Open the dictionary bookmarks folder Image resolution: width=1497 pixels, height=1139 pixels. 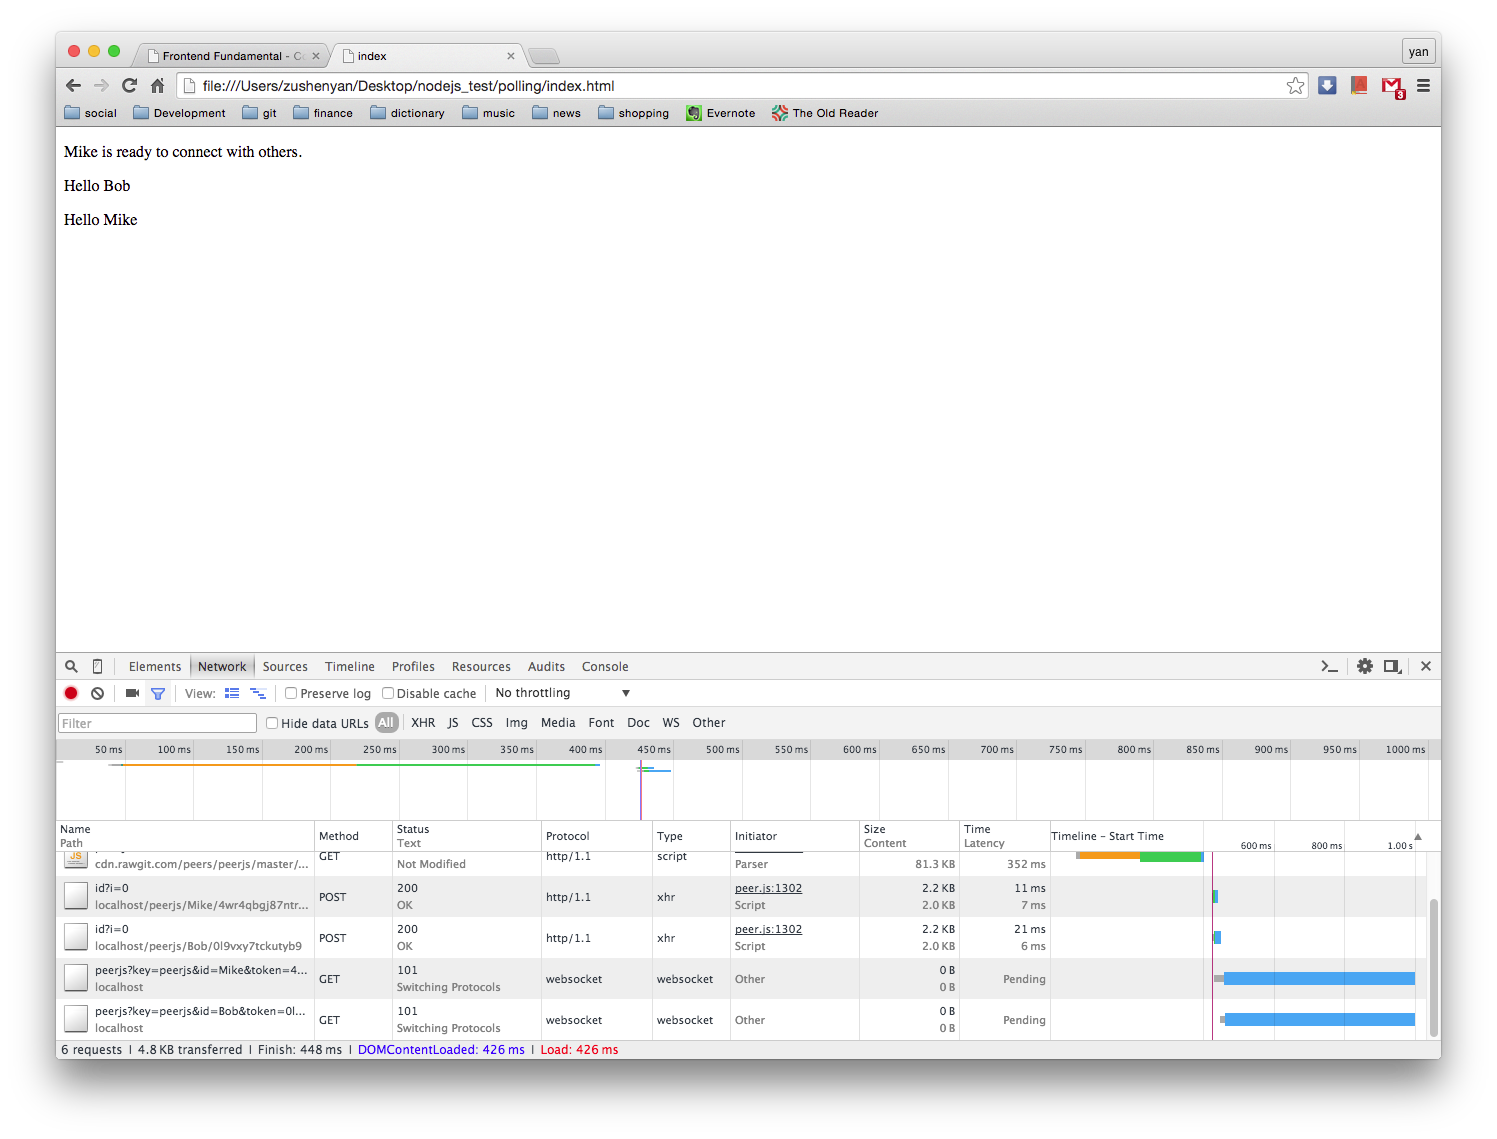point(407,113)
